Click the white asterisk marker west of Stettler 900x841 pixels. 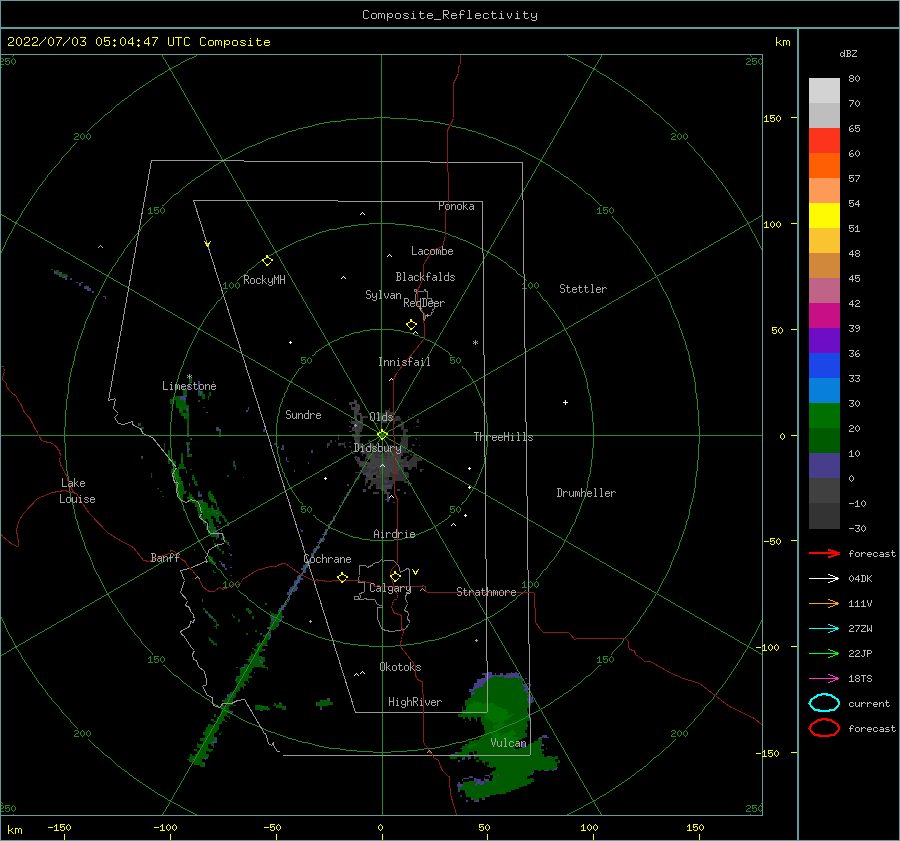coord(475,343)
